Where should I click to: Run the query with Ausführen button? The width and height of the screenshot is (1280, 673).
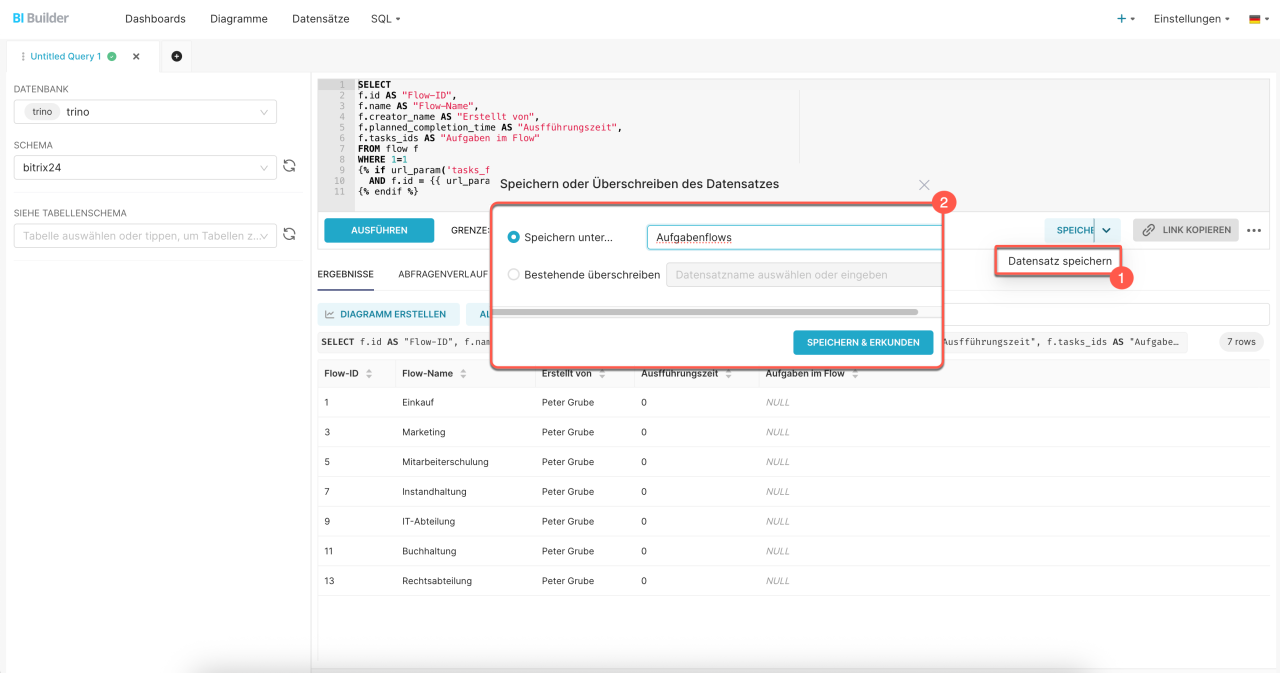(x=379, y=230)
